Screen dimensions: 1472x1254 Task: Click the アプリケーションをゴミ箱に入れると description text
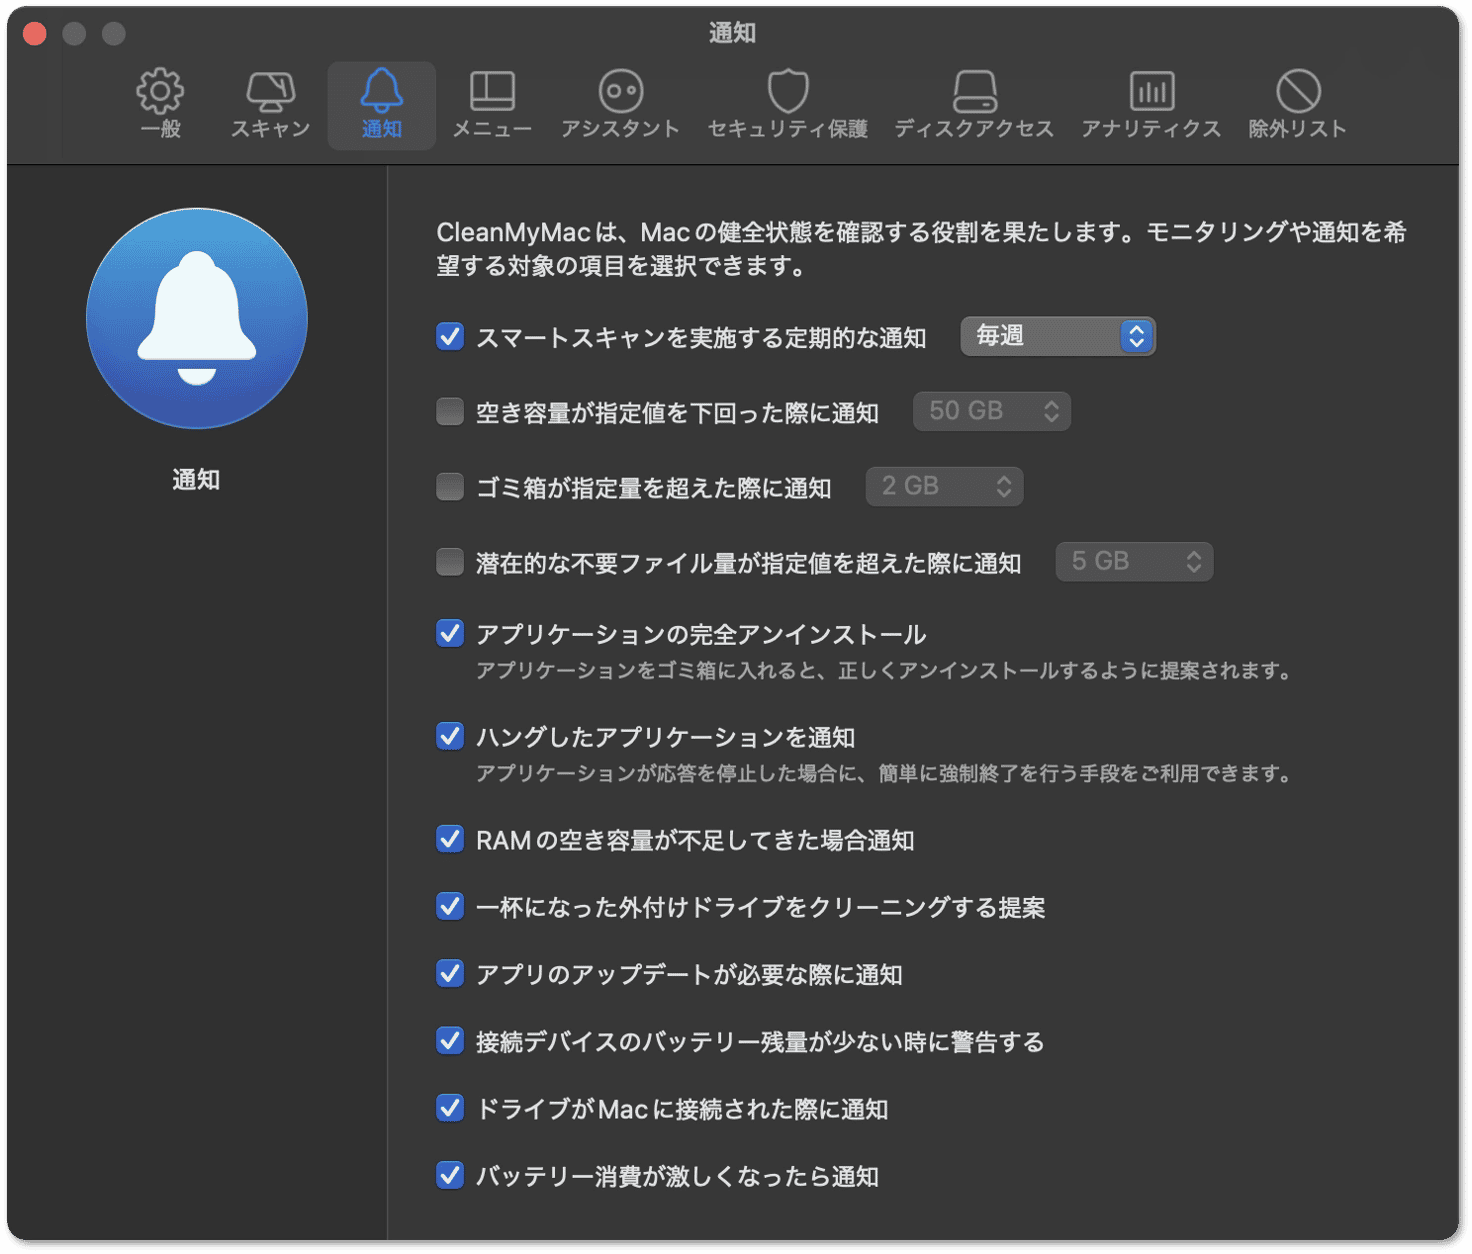pyautogui.click(x=884, y=671)
